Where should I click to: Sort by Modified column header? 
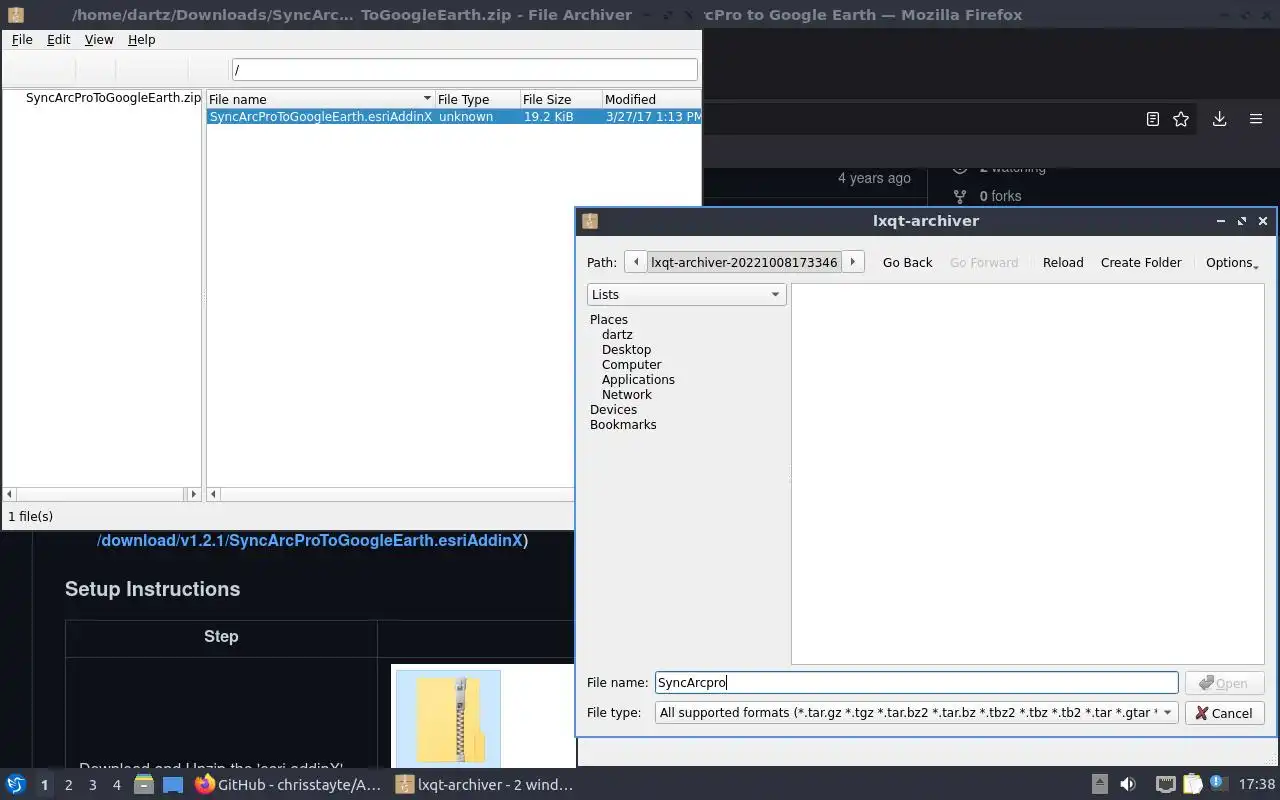click(651, 99)
